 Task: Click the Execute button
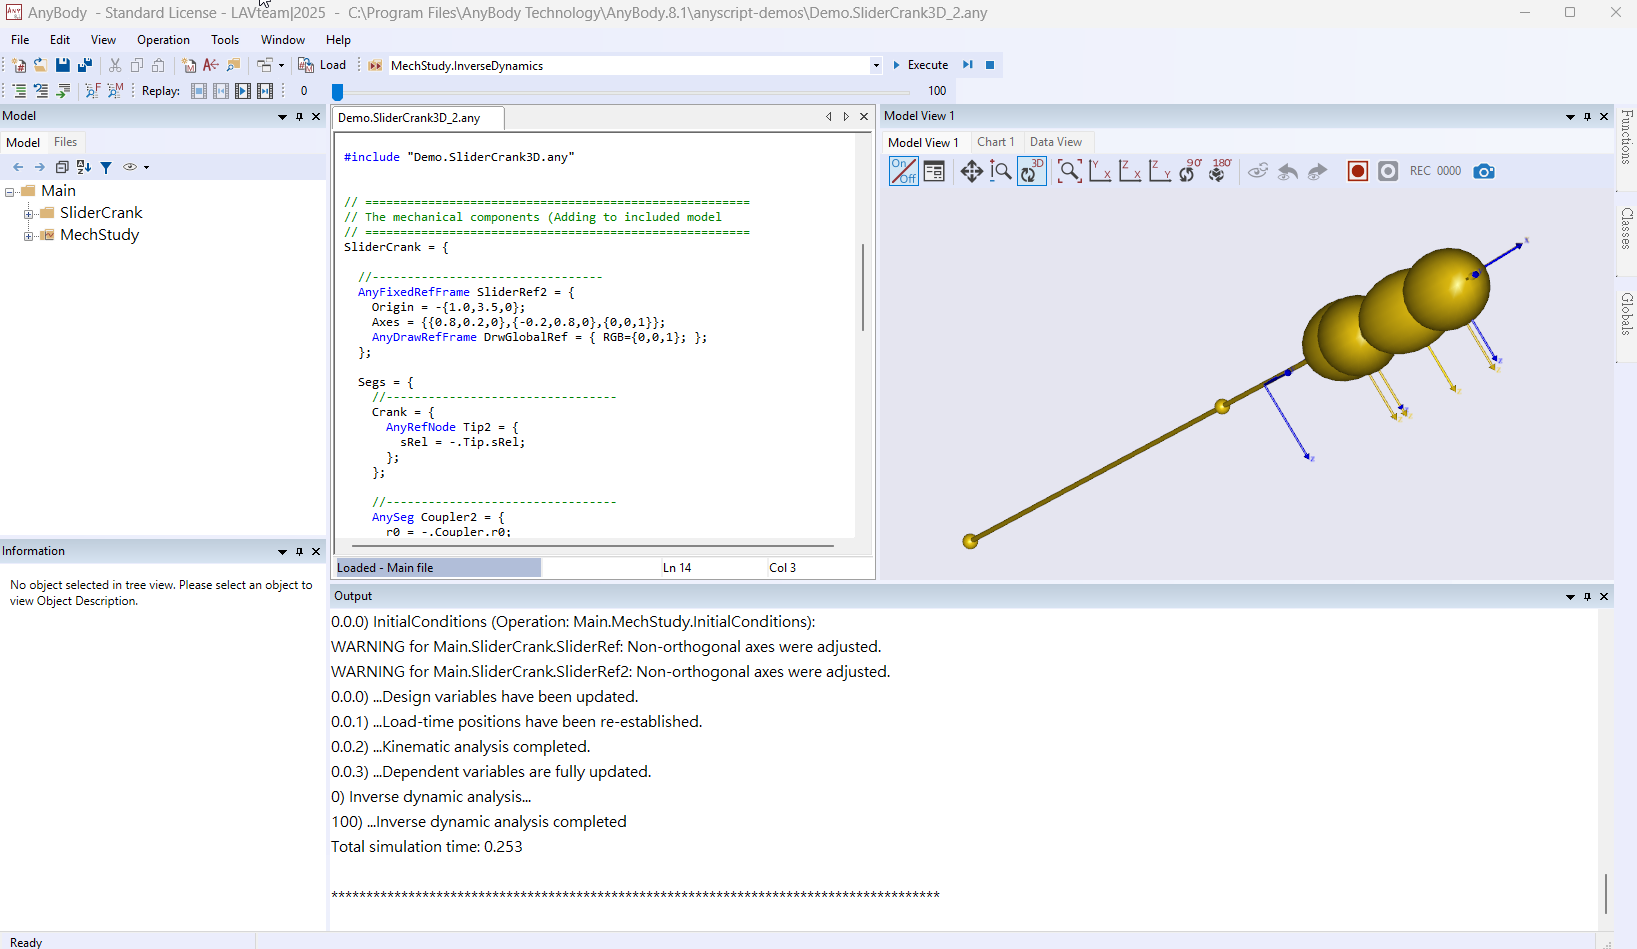pyautogui.click(x=920, y=65)
